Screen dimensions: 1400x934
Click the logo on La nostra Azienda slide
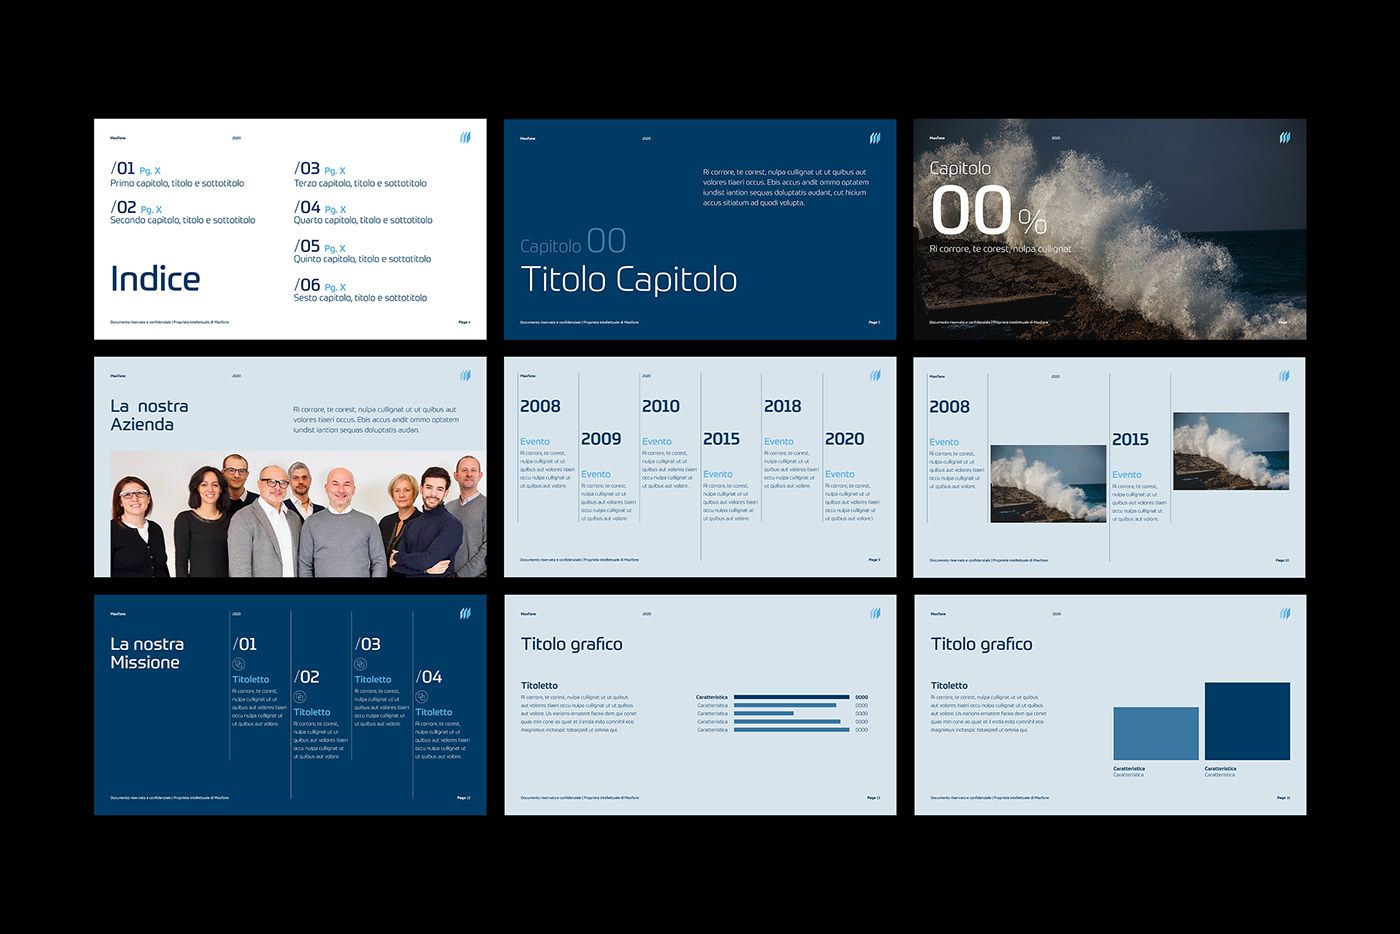pos(465,376)
